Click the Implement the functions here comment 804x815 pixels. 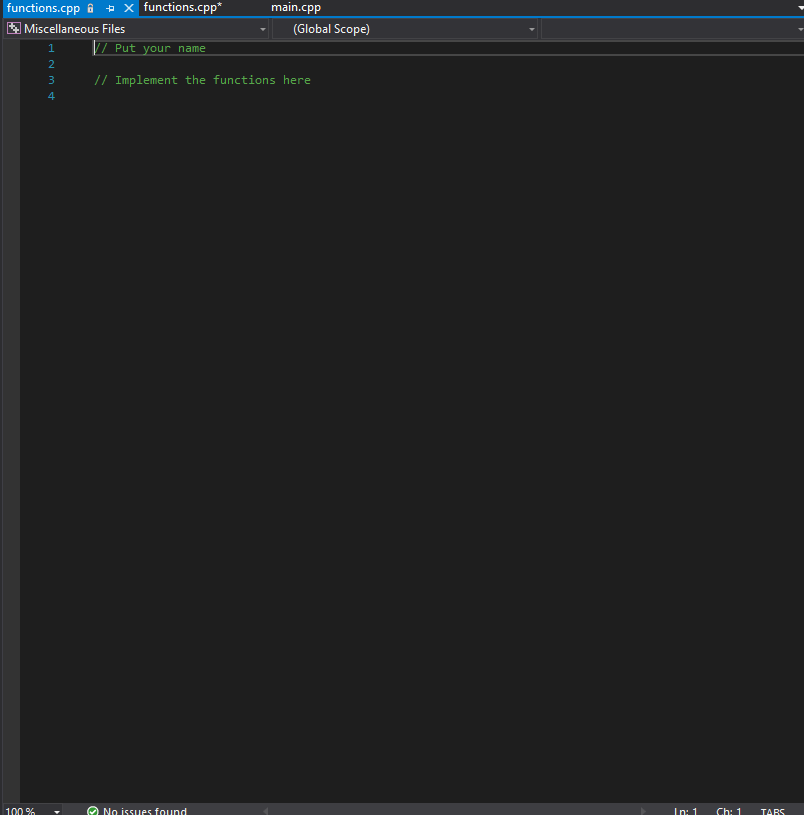point(202,79)
